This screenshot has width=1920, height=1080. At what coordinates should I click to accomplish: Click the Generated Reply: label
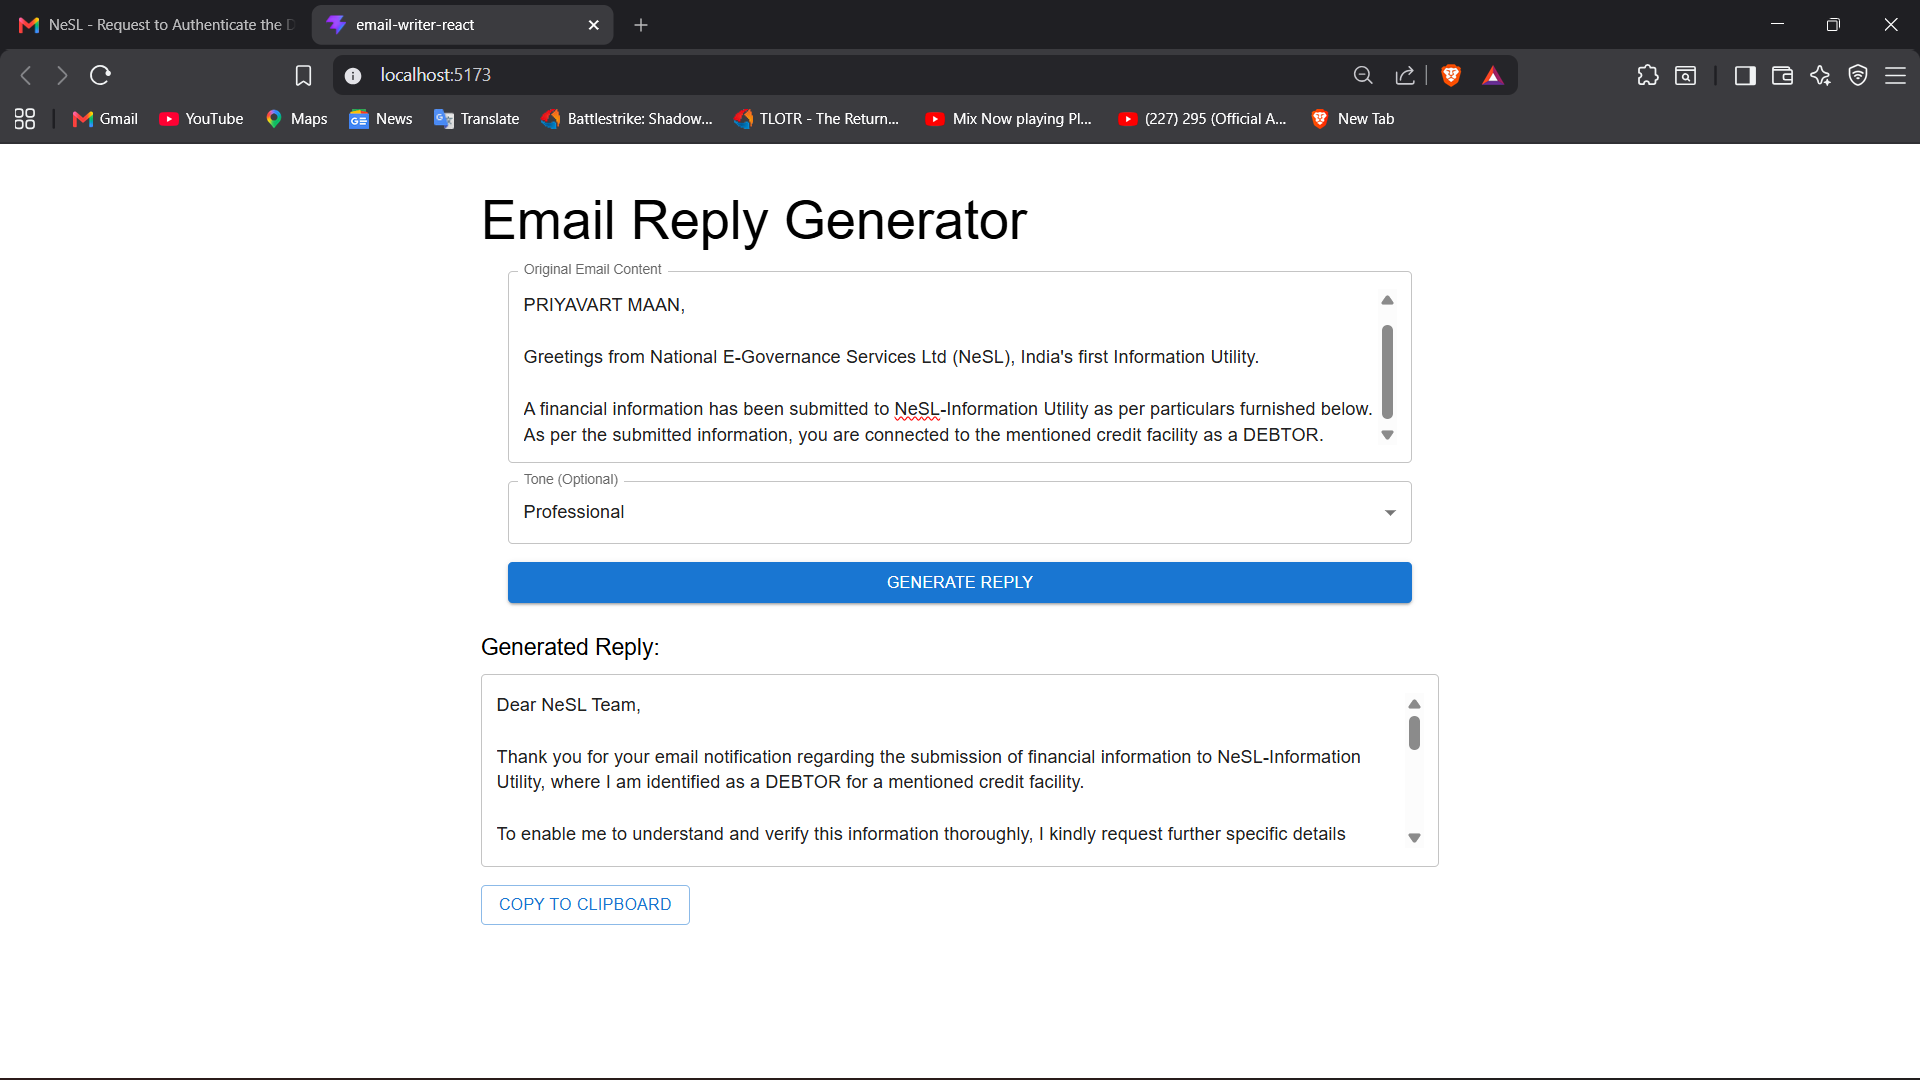pos(570,647)
